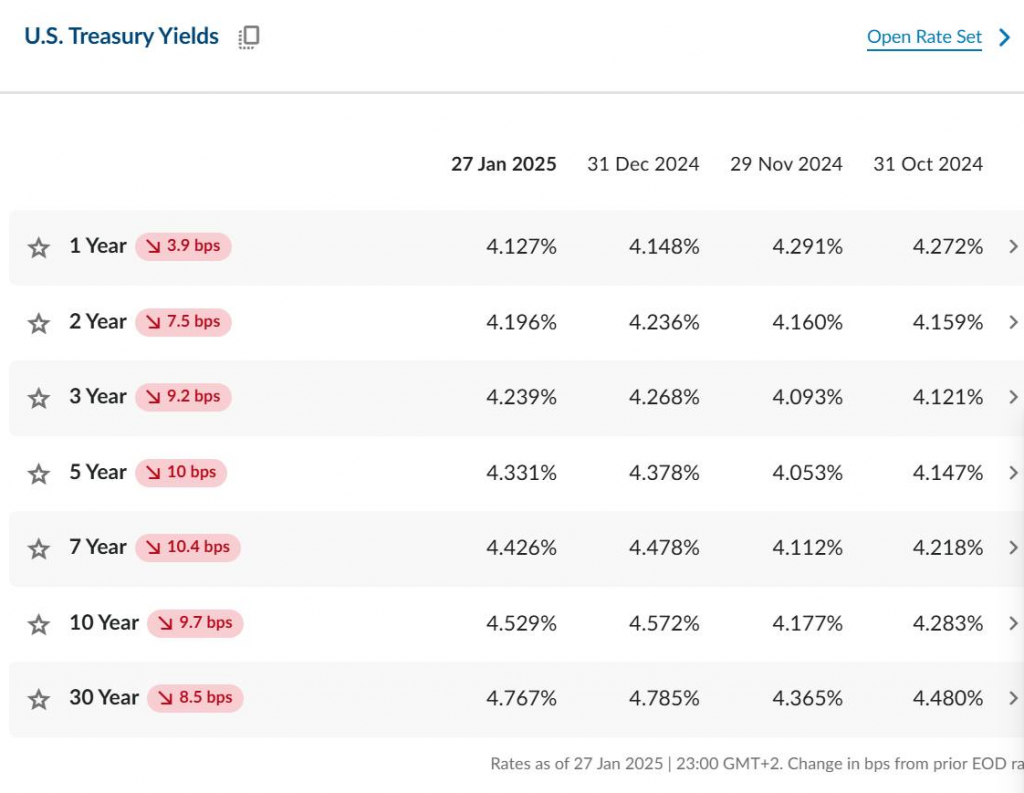1024x793 pixels.
Task: Select the 27 Jan 2025 column header
Action: click(503, 164)
